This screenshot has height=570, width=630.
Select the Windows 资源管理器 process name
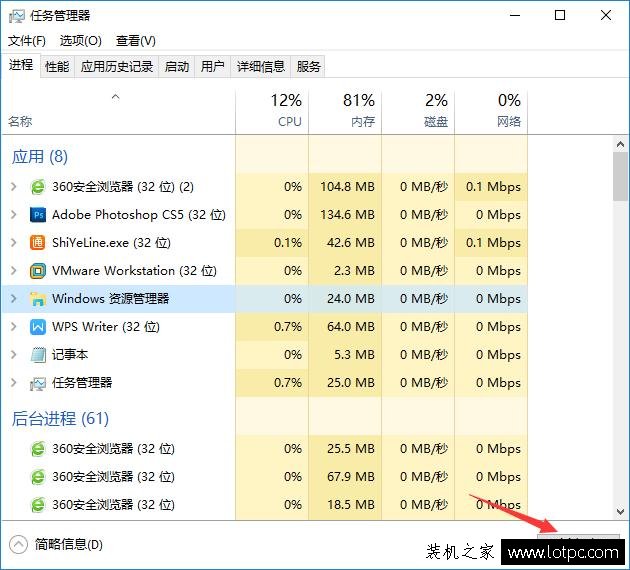tap(110, 299)
